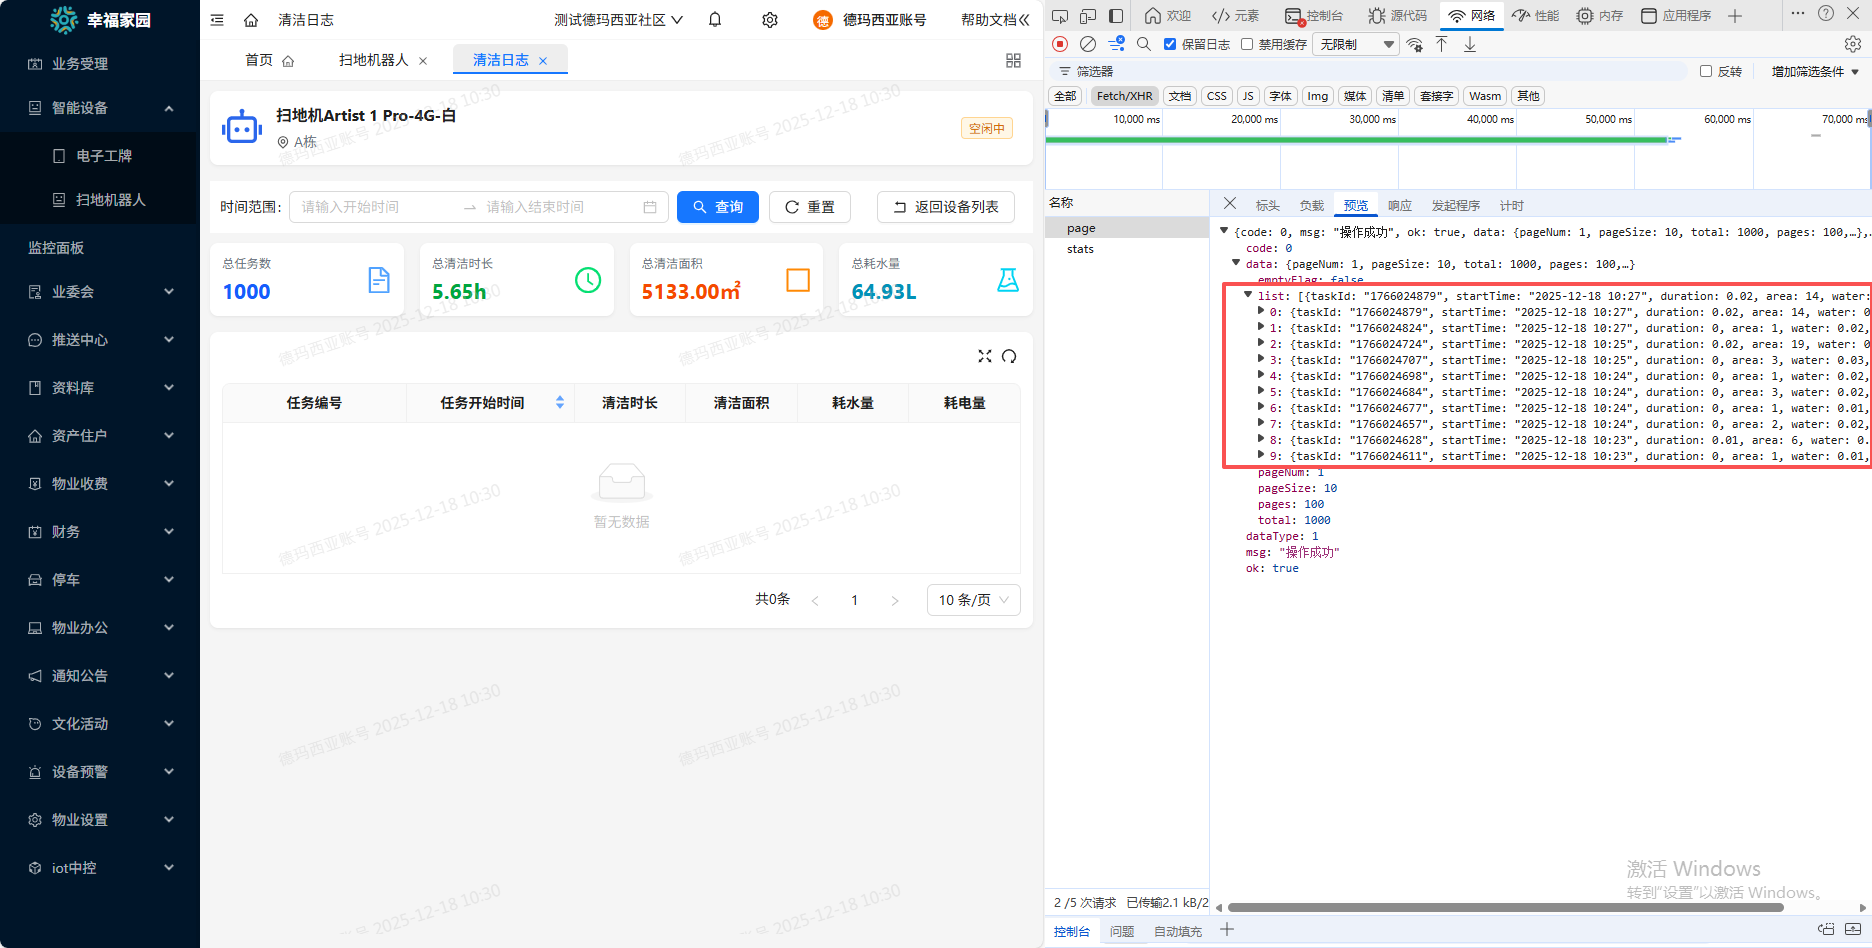Screen dimensions: 1872x948
Task: Collapse the sidebar menu toggle icon
Action: tap(217, 20)
